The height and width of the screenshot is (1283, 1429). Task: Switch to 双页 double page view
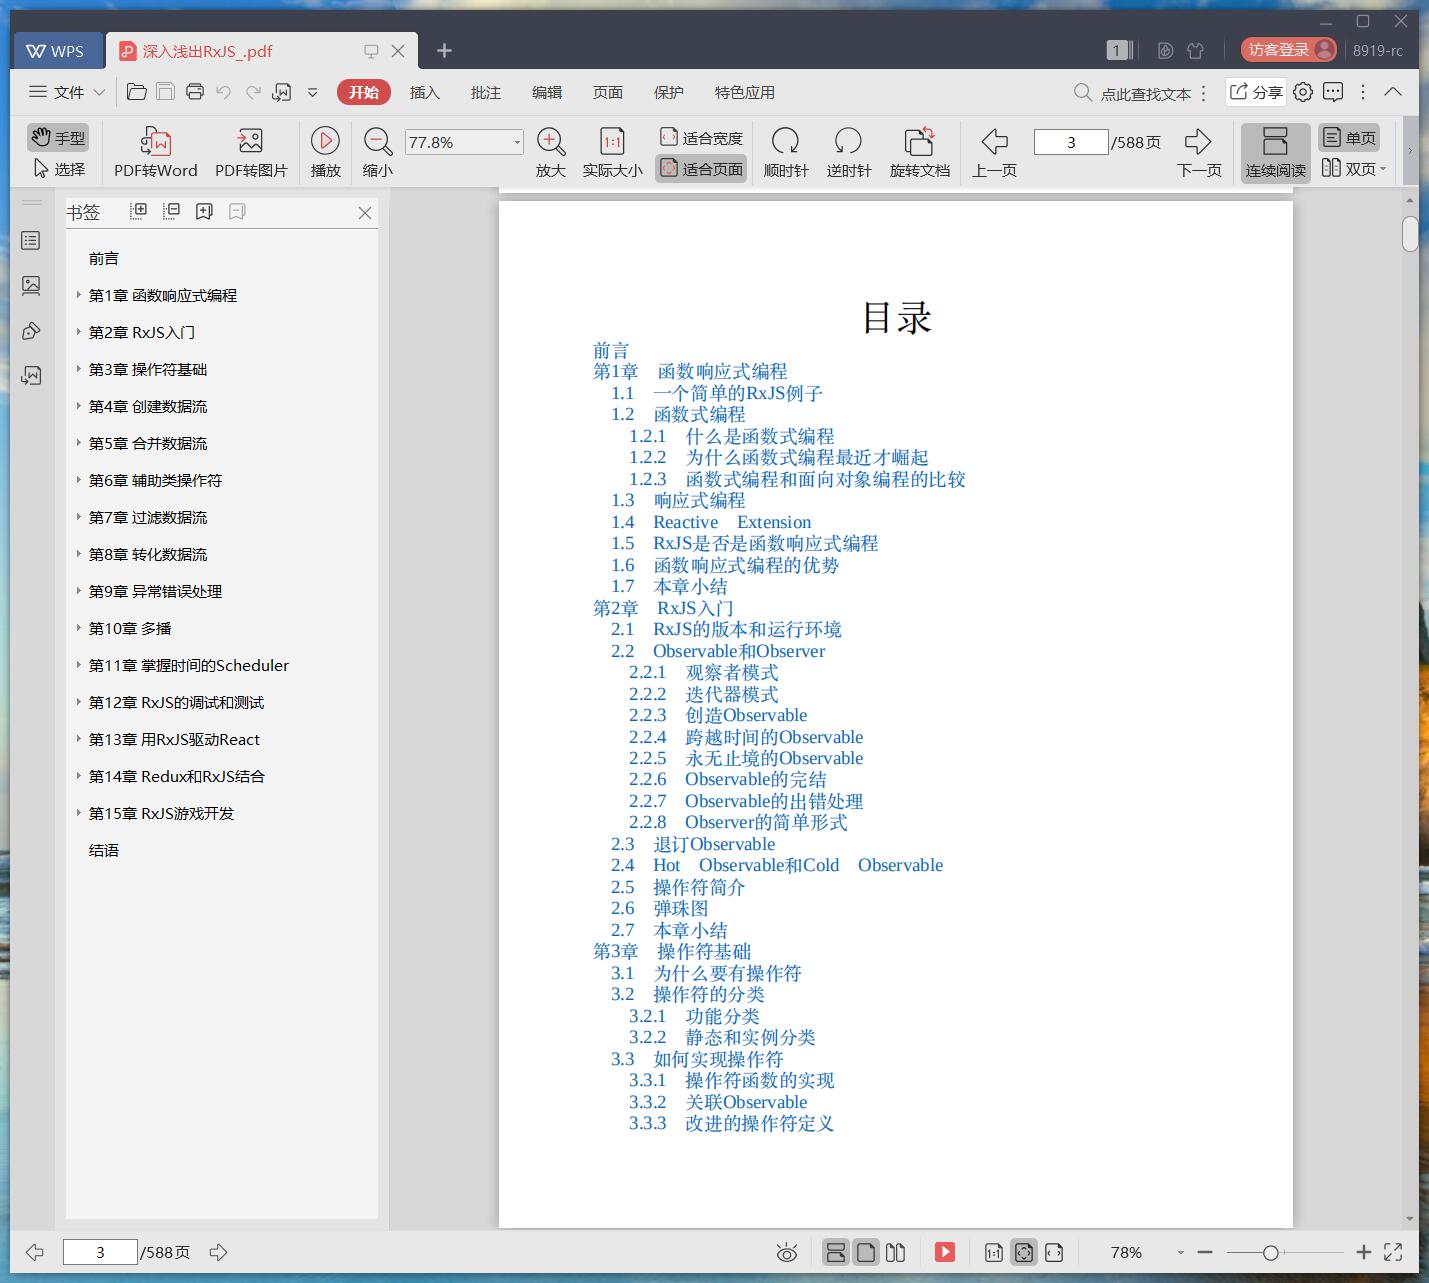pos(1353,169)
